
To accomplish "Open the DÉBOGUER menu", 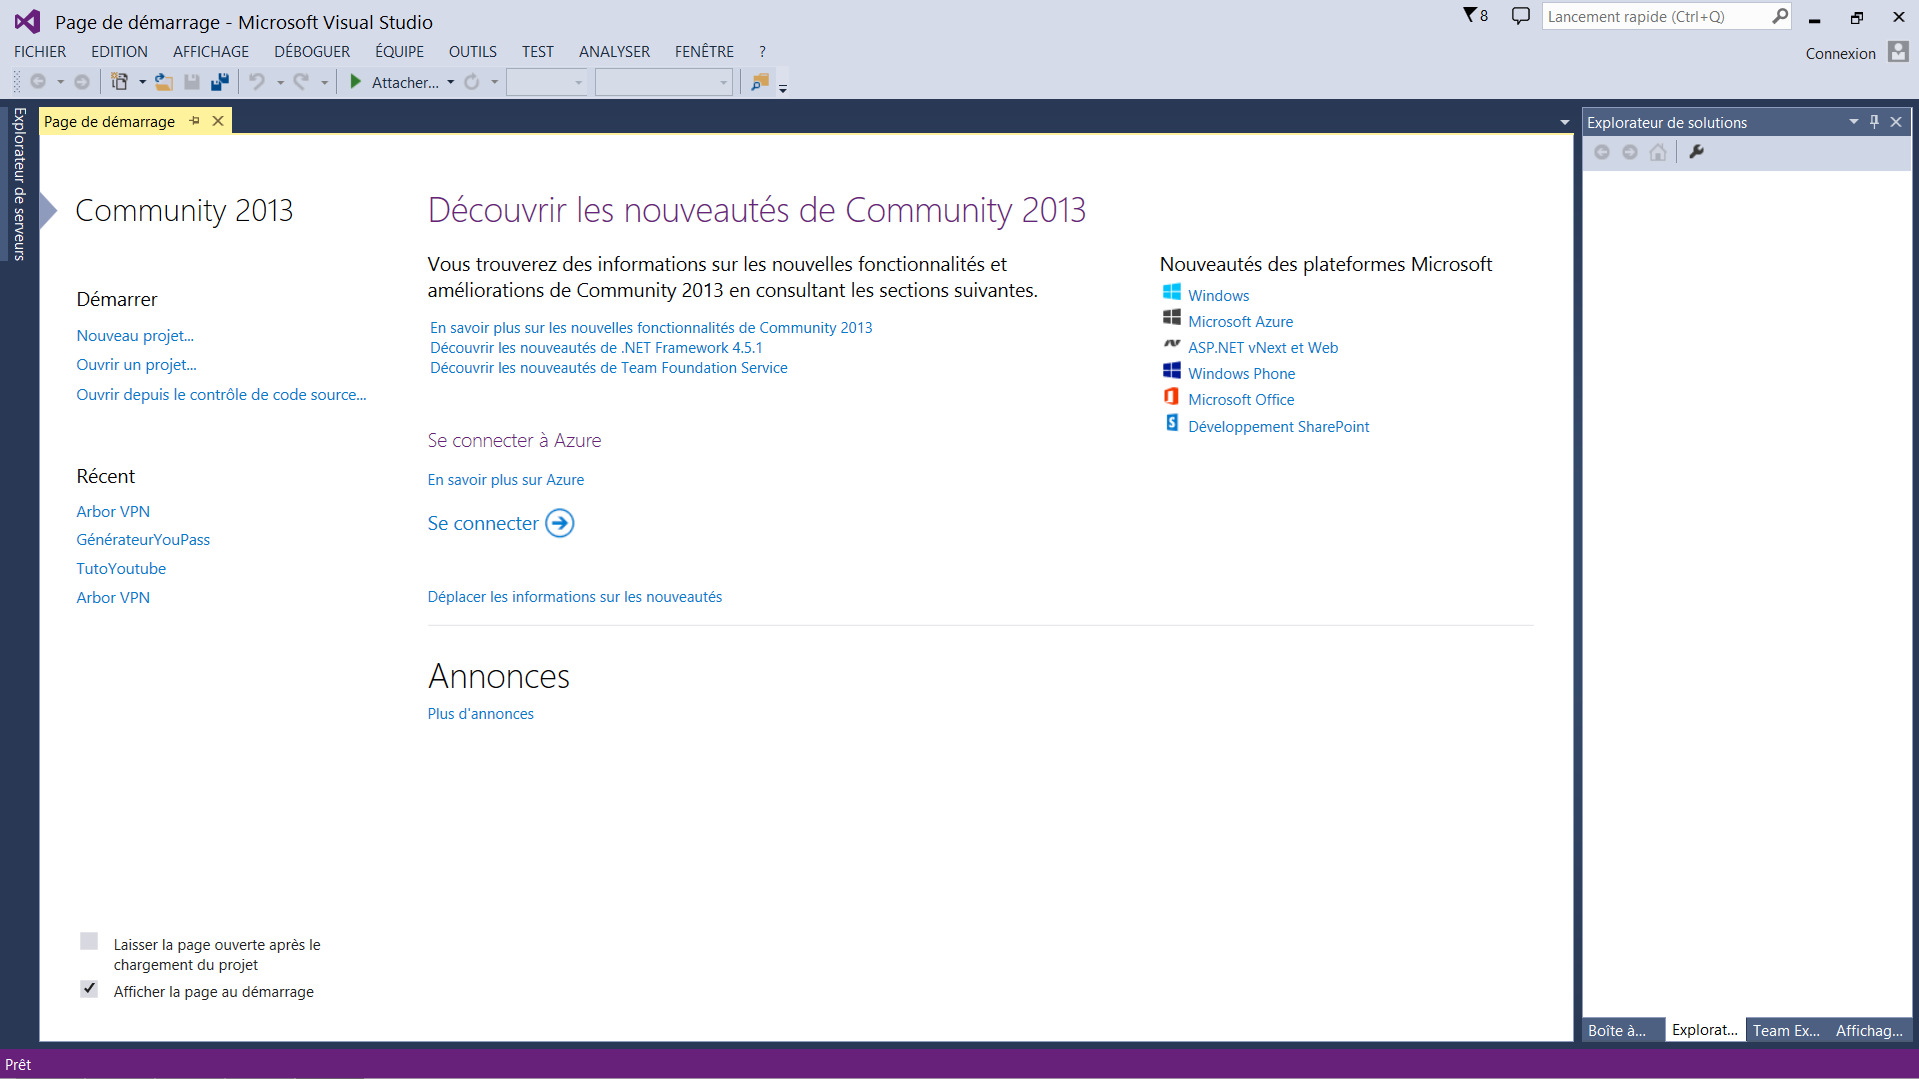I will pyautogui.click(x=312, y=52).
